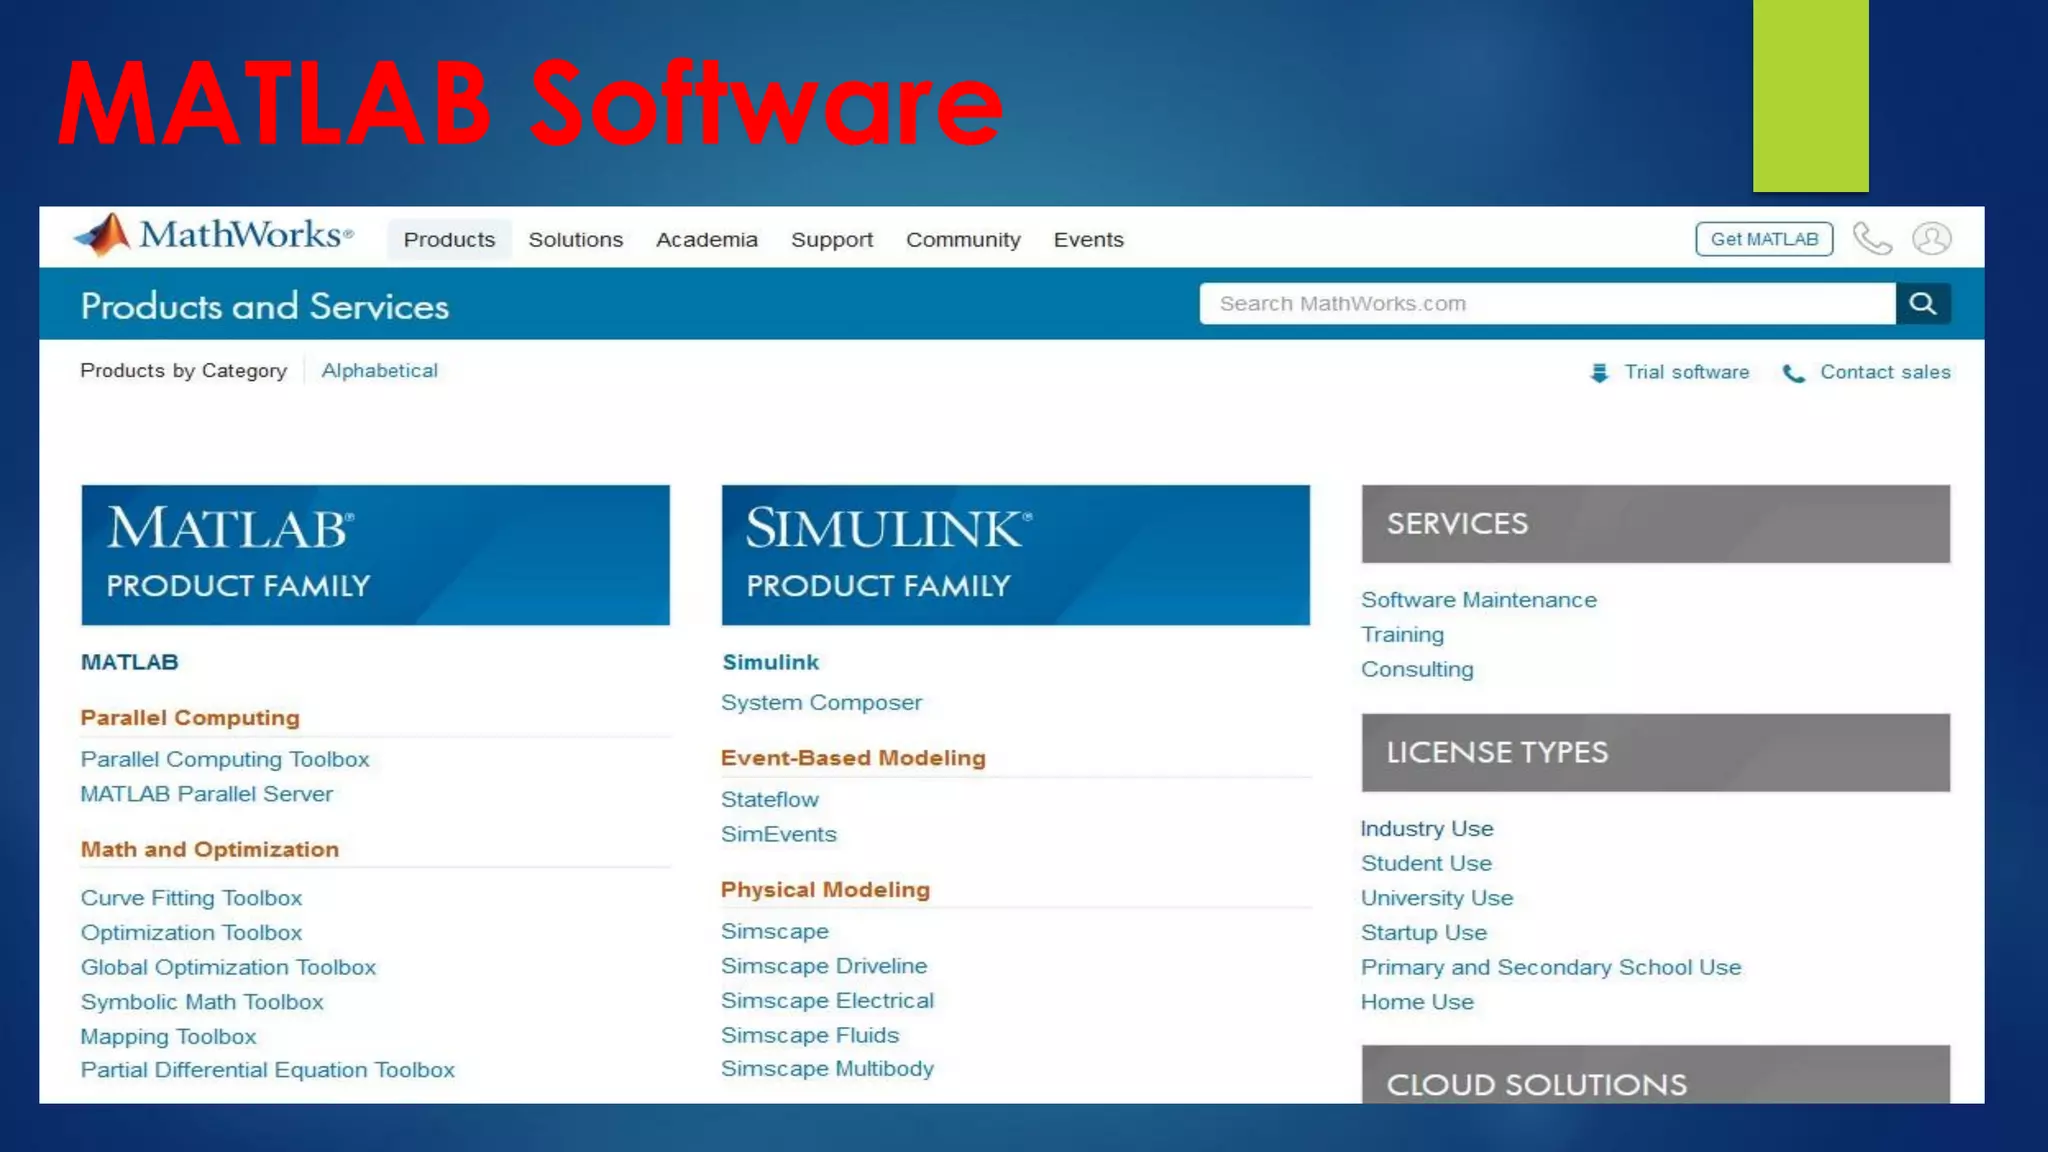2048x1152 pixels.
Task: Switch to the Alphabetical product view
Action: [x=379, y=371]
